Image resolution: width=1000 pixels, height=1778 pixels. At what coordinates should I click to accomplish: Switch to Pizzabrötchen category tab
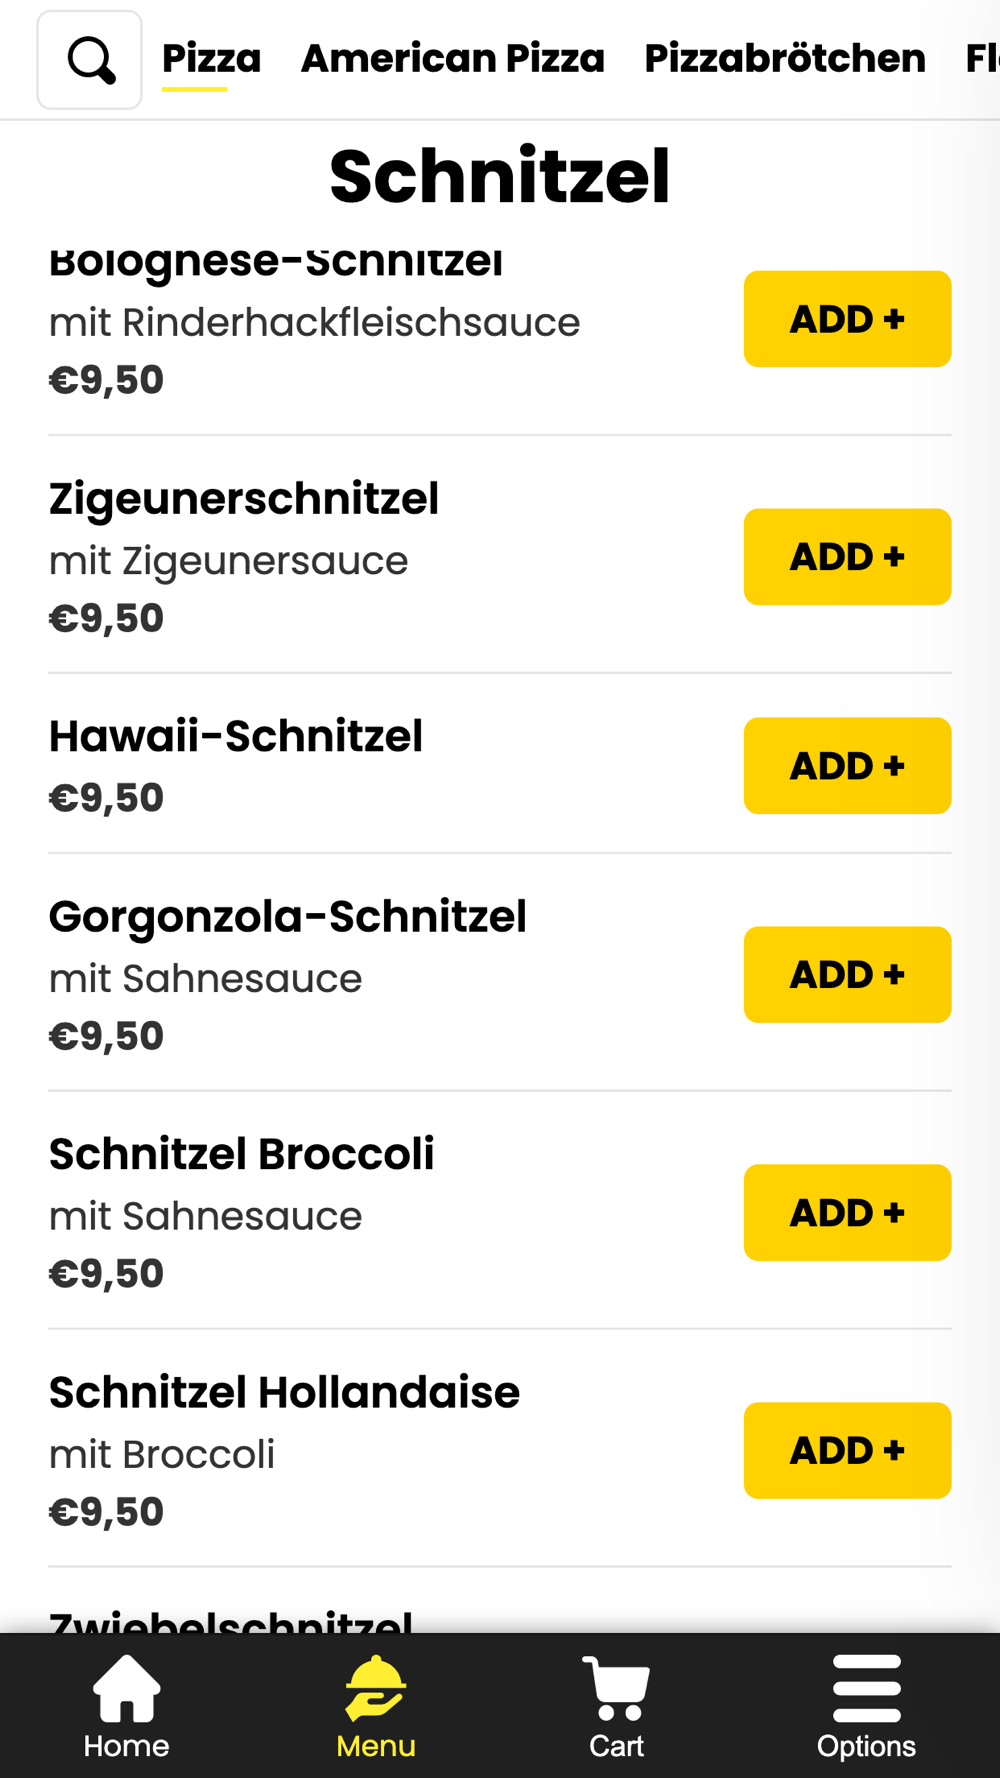pyautogui.click(x=785, y=58)
